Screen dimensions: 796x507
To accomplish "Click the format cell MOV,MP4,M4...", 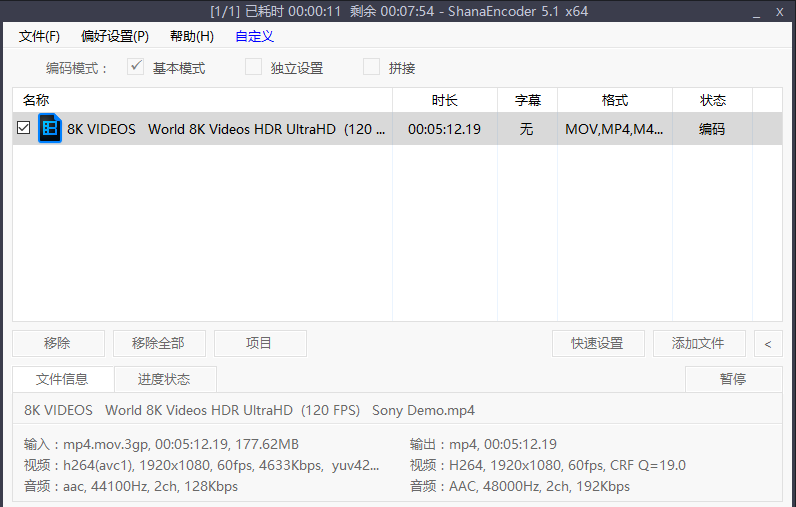I will (614, 129).
